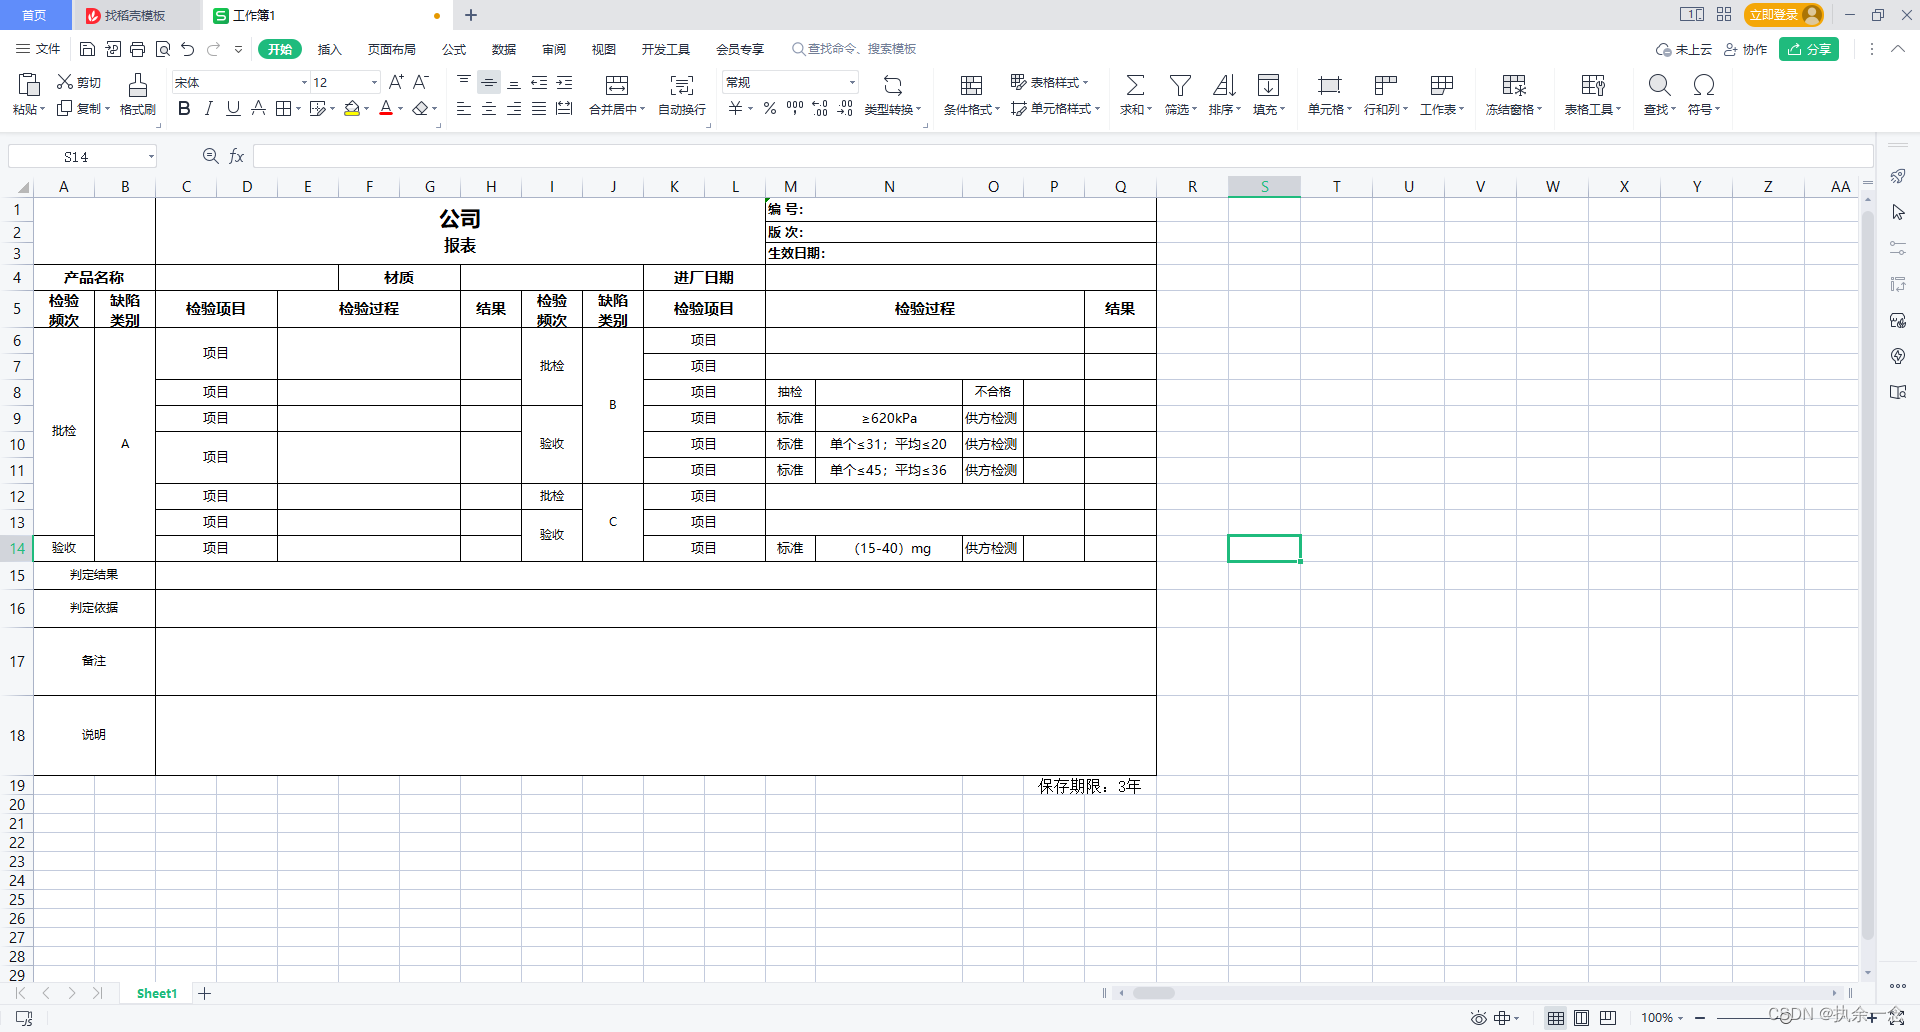Click in the formula bar input
Image resolution: width=1920 pixels, height=1032 pixels.
point(1062,156)
